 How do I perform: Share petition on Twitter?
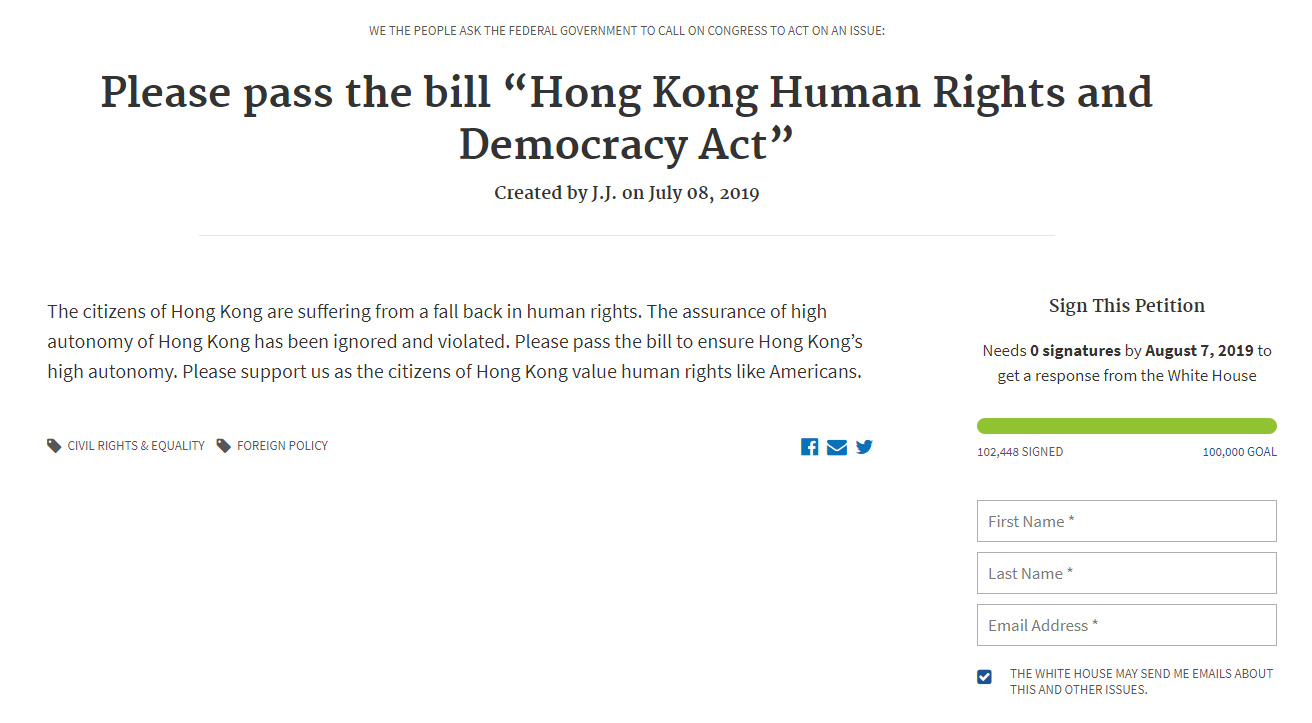[864, 447]
